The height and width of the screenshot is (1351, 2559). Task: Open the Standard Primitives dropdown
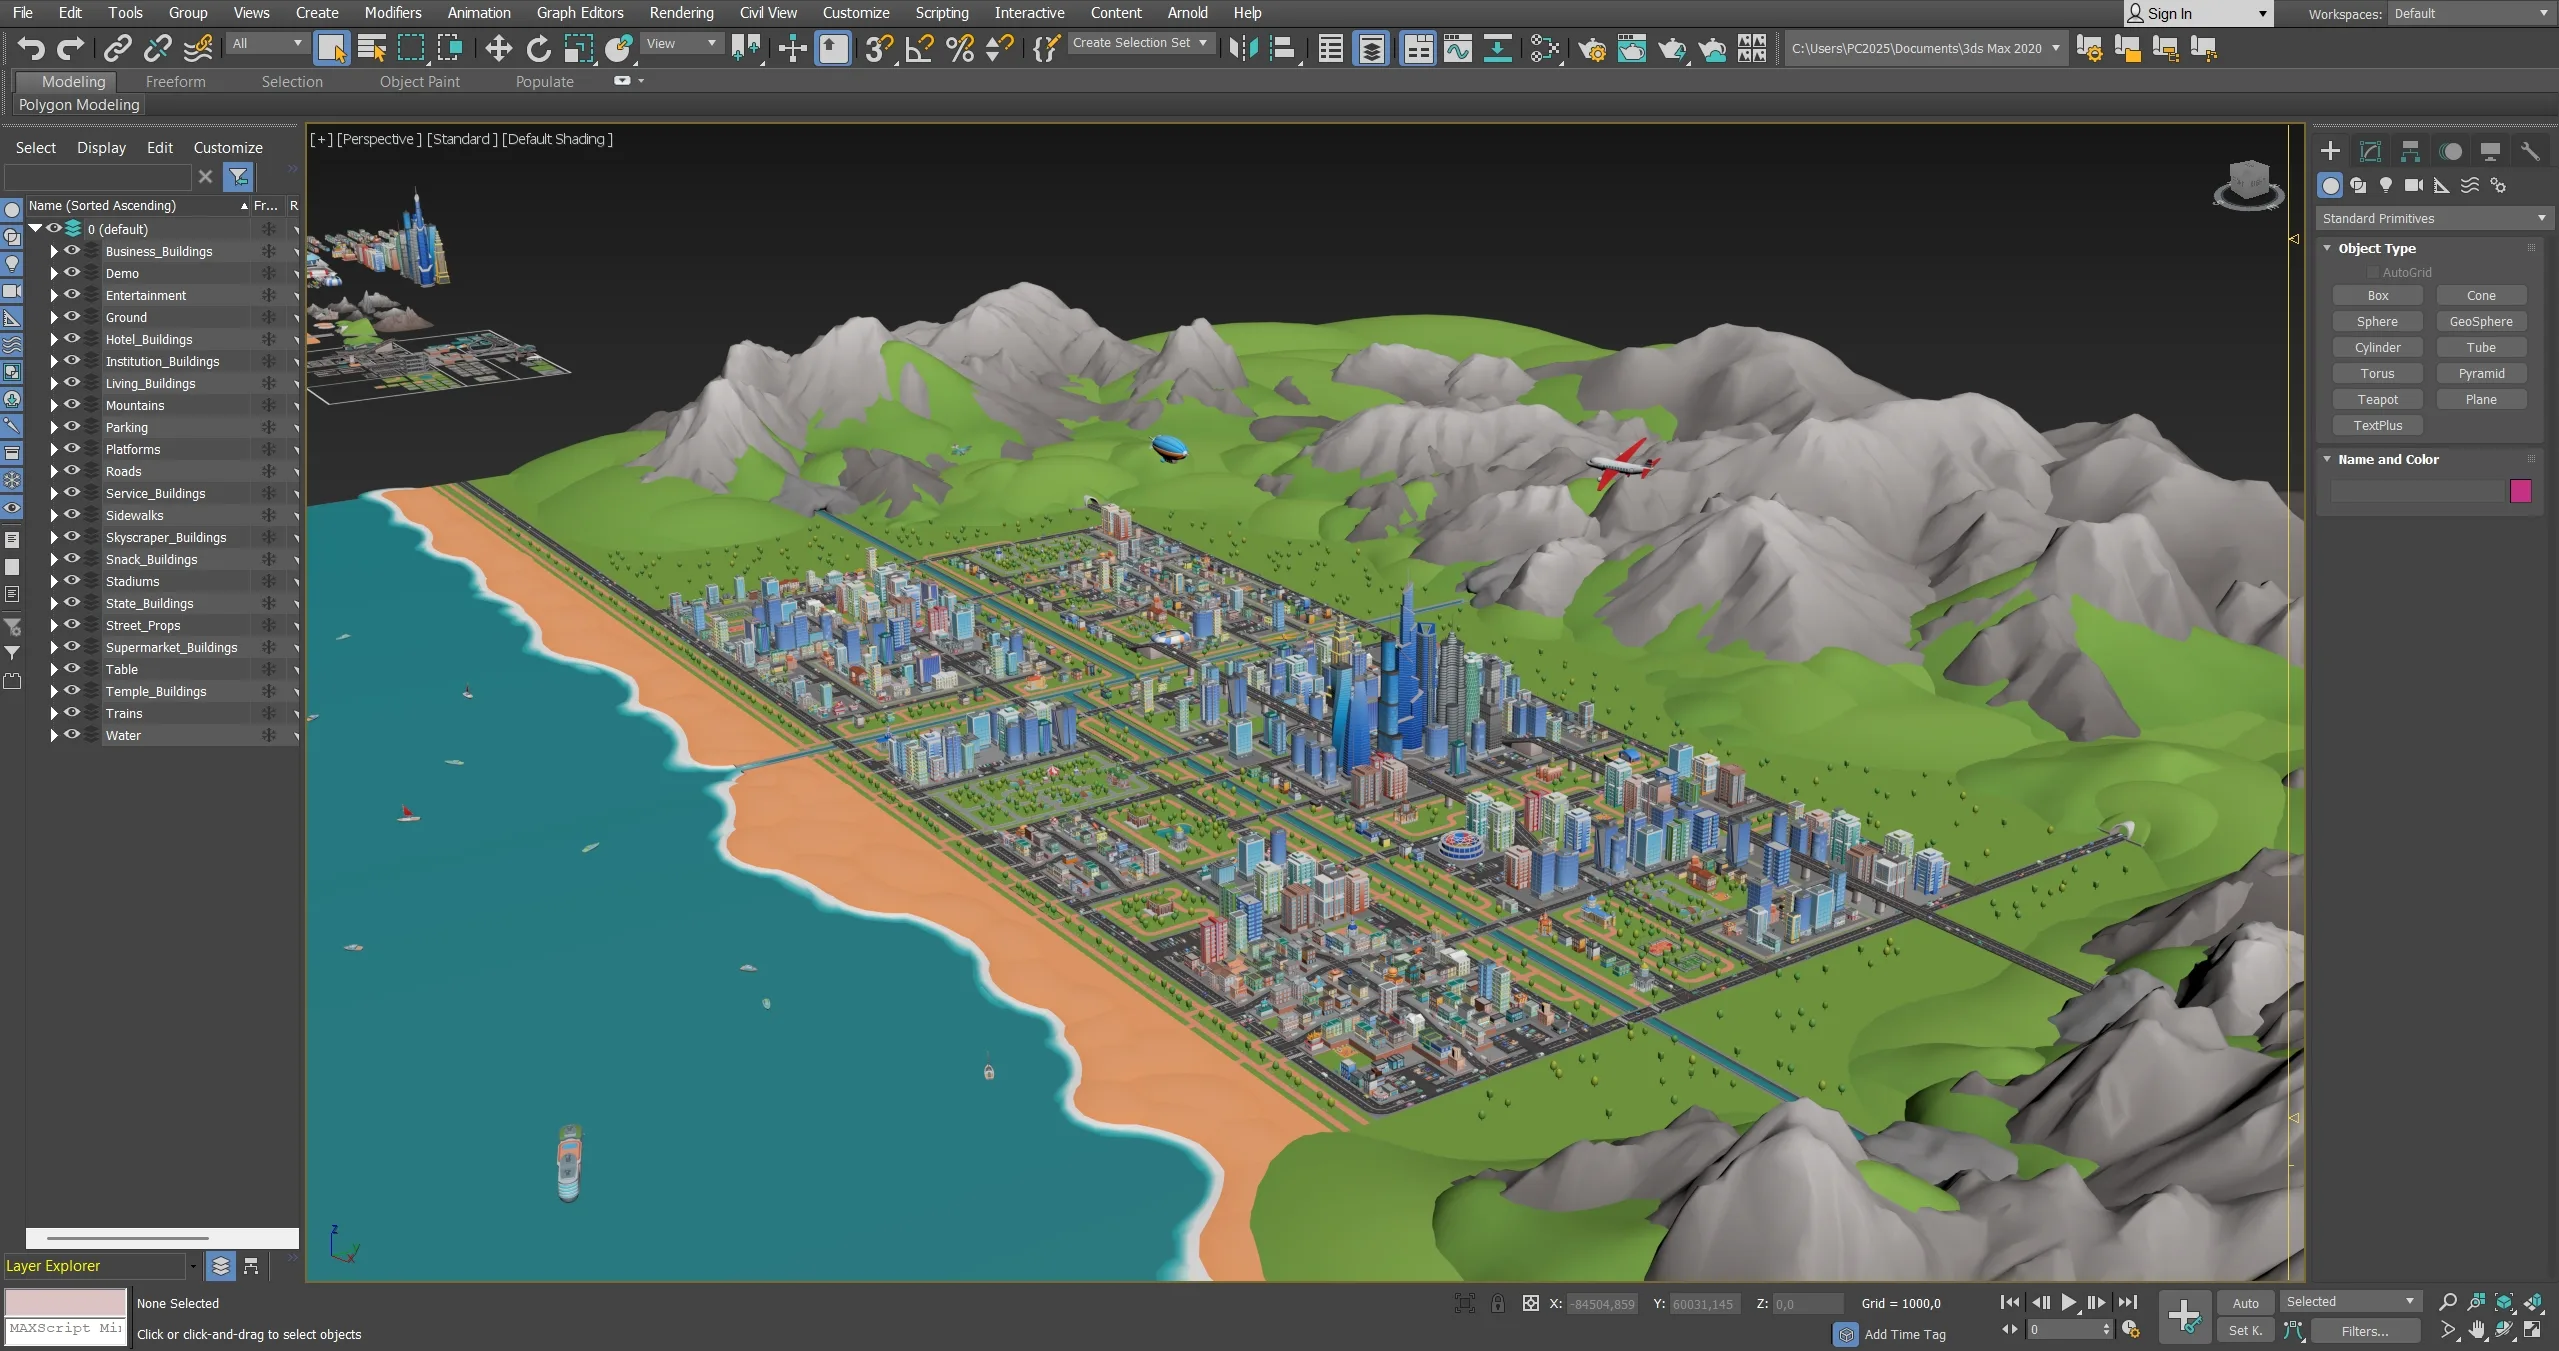(x=2432, y=218)
